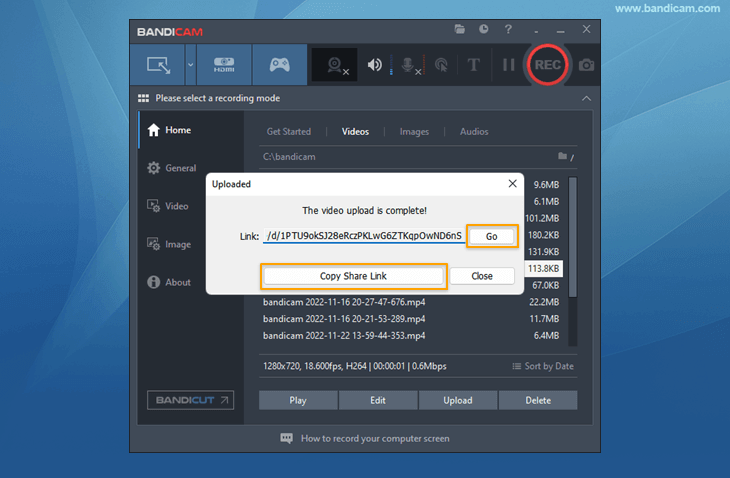
Task: Click the share link input field
Action: [364, 236]
